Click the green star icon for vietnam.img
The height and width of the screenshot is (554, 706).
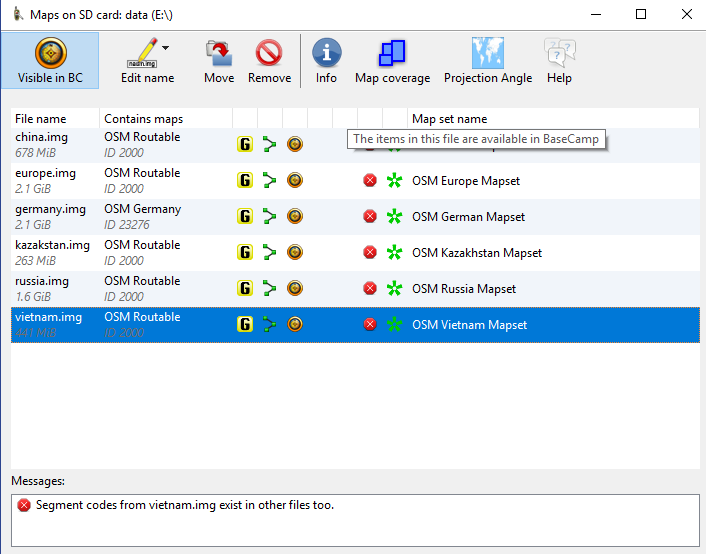coord(394,325)
